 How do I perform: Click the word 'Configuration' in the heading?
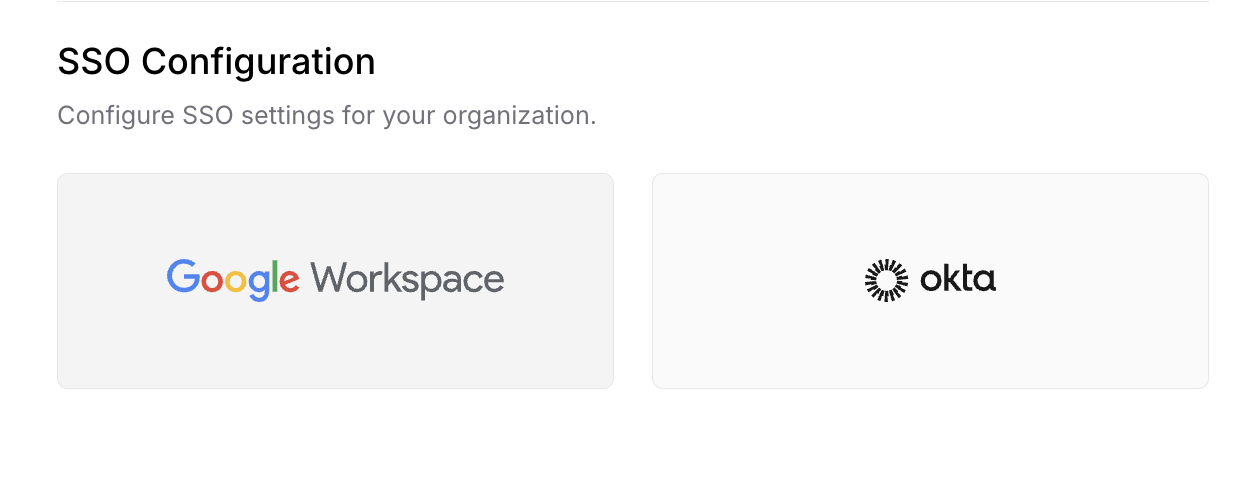[258, 62]
